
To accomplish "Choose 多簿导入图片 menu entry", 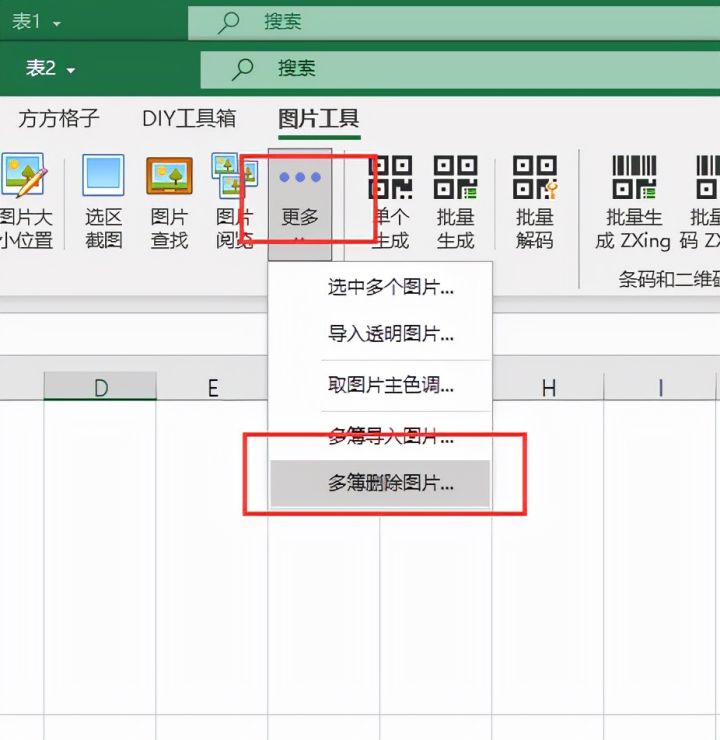I will [x=380, y=437].
